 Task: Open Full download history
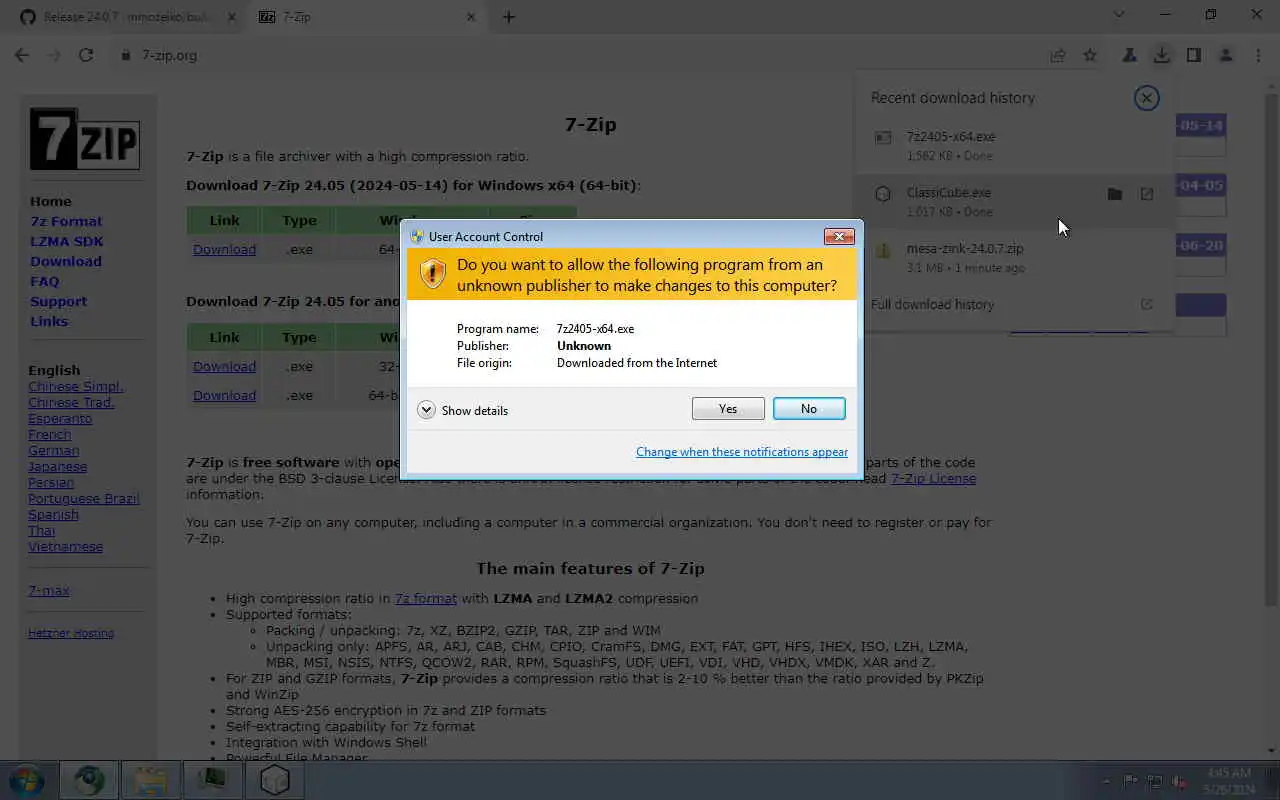click(x=932, y=304)
